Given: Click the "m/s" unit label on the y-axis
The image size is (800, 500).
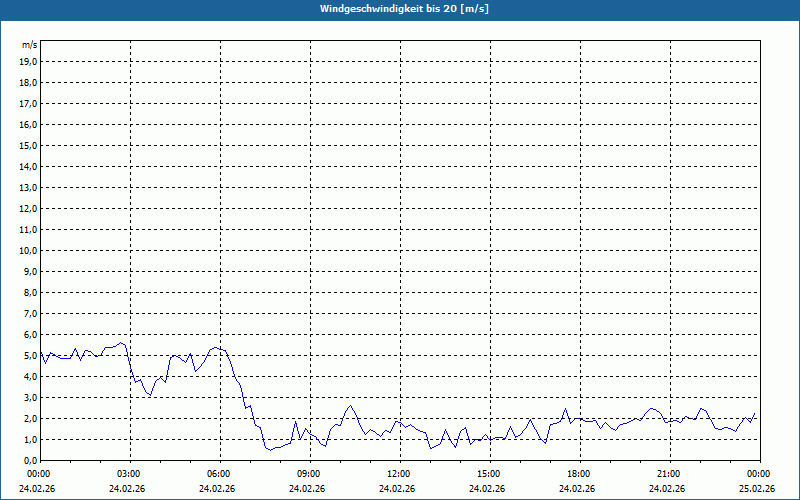Looking at the screenshot, I should click(x=30, y=45).
